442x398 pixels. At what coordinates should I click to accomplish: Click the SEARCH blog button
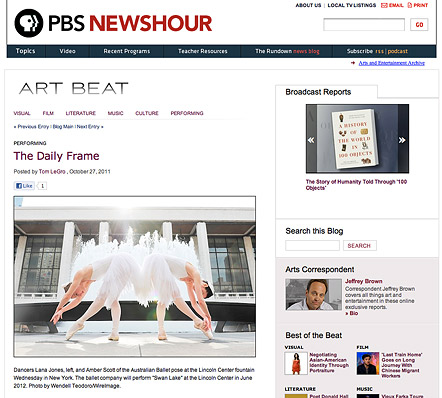pyautogui.click(x=360, y=245)
